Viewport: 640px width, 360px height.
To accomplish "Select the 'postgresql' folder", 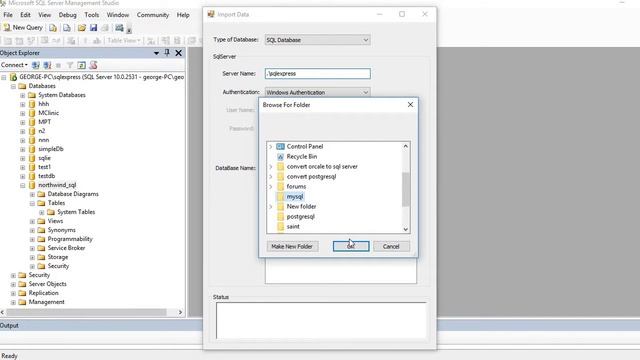I will [300, 216].
